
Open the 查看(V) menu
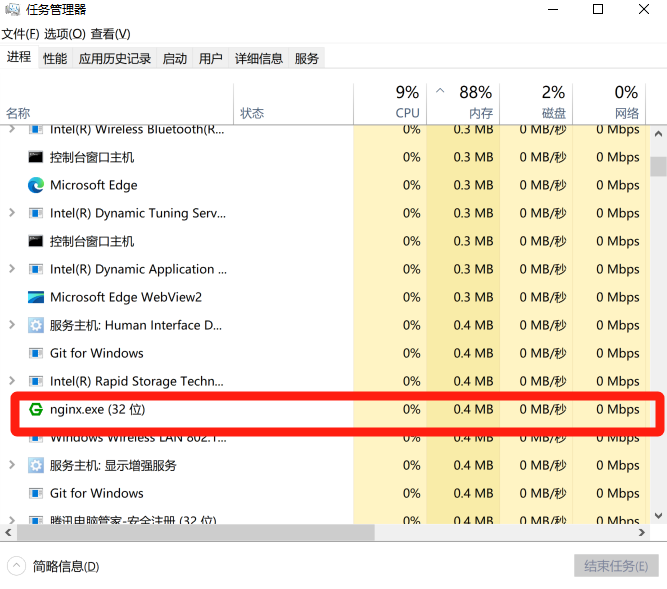(x=111, y=34)
